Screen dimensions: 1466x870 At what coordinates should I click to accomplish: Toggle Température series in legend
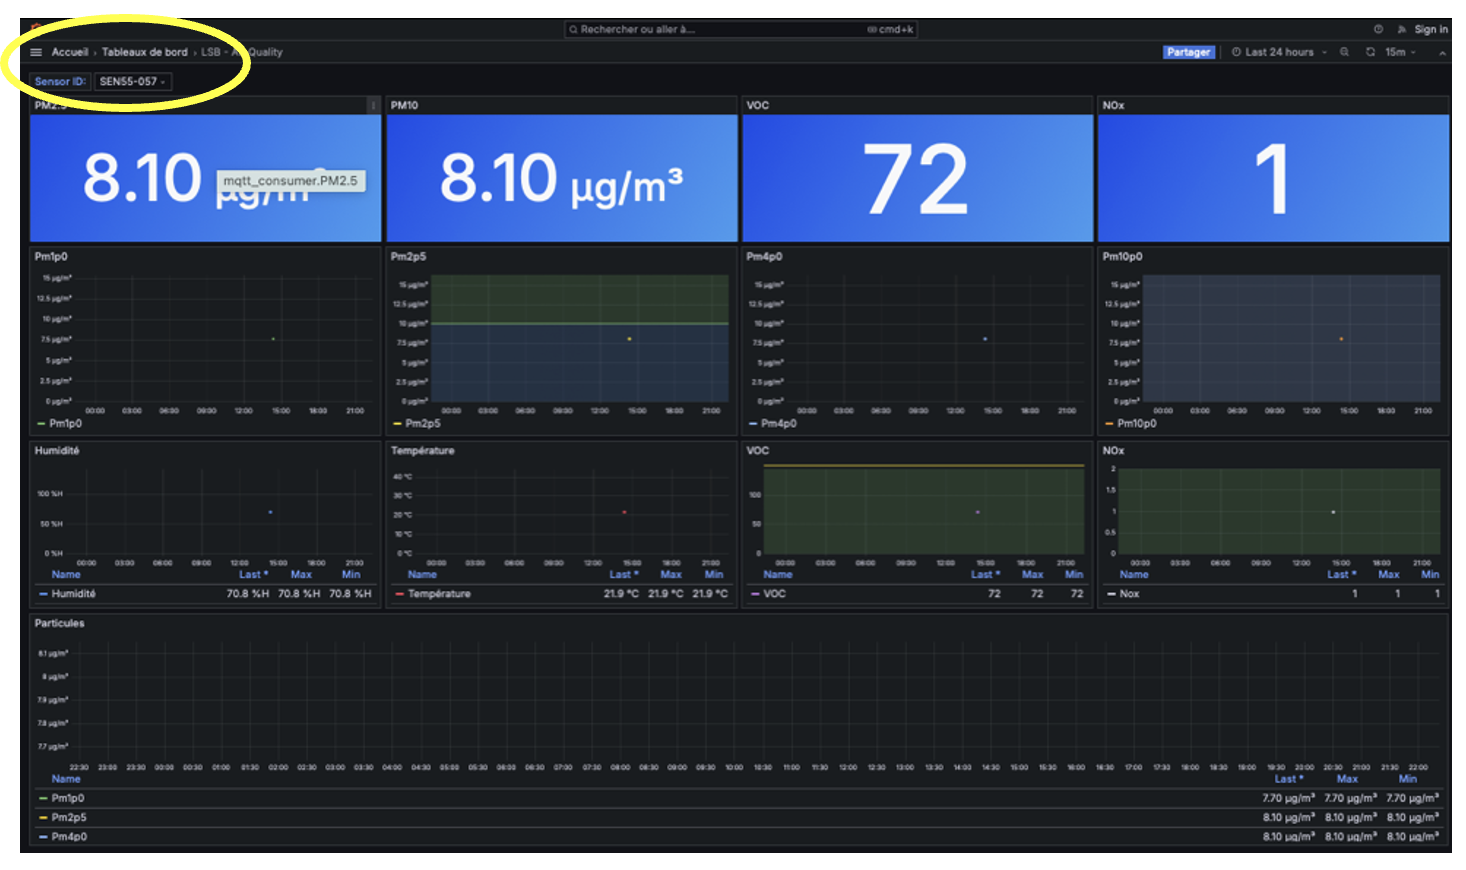[x=438, y=594]
